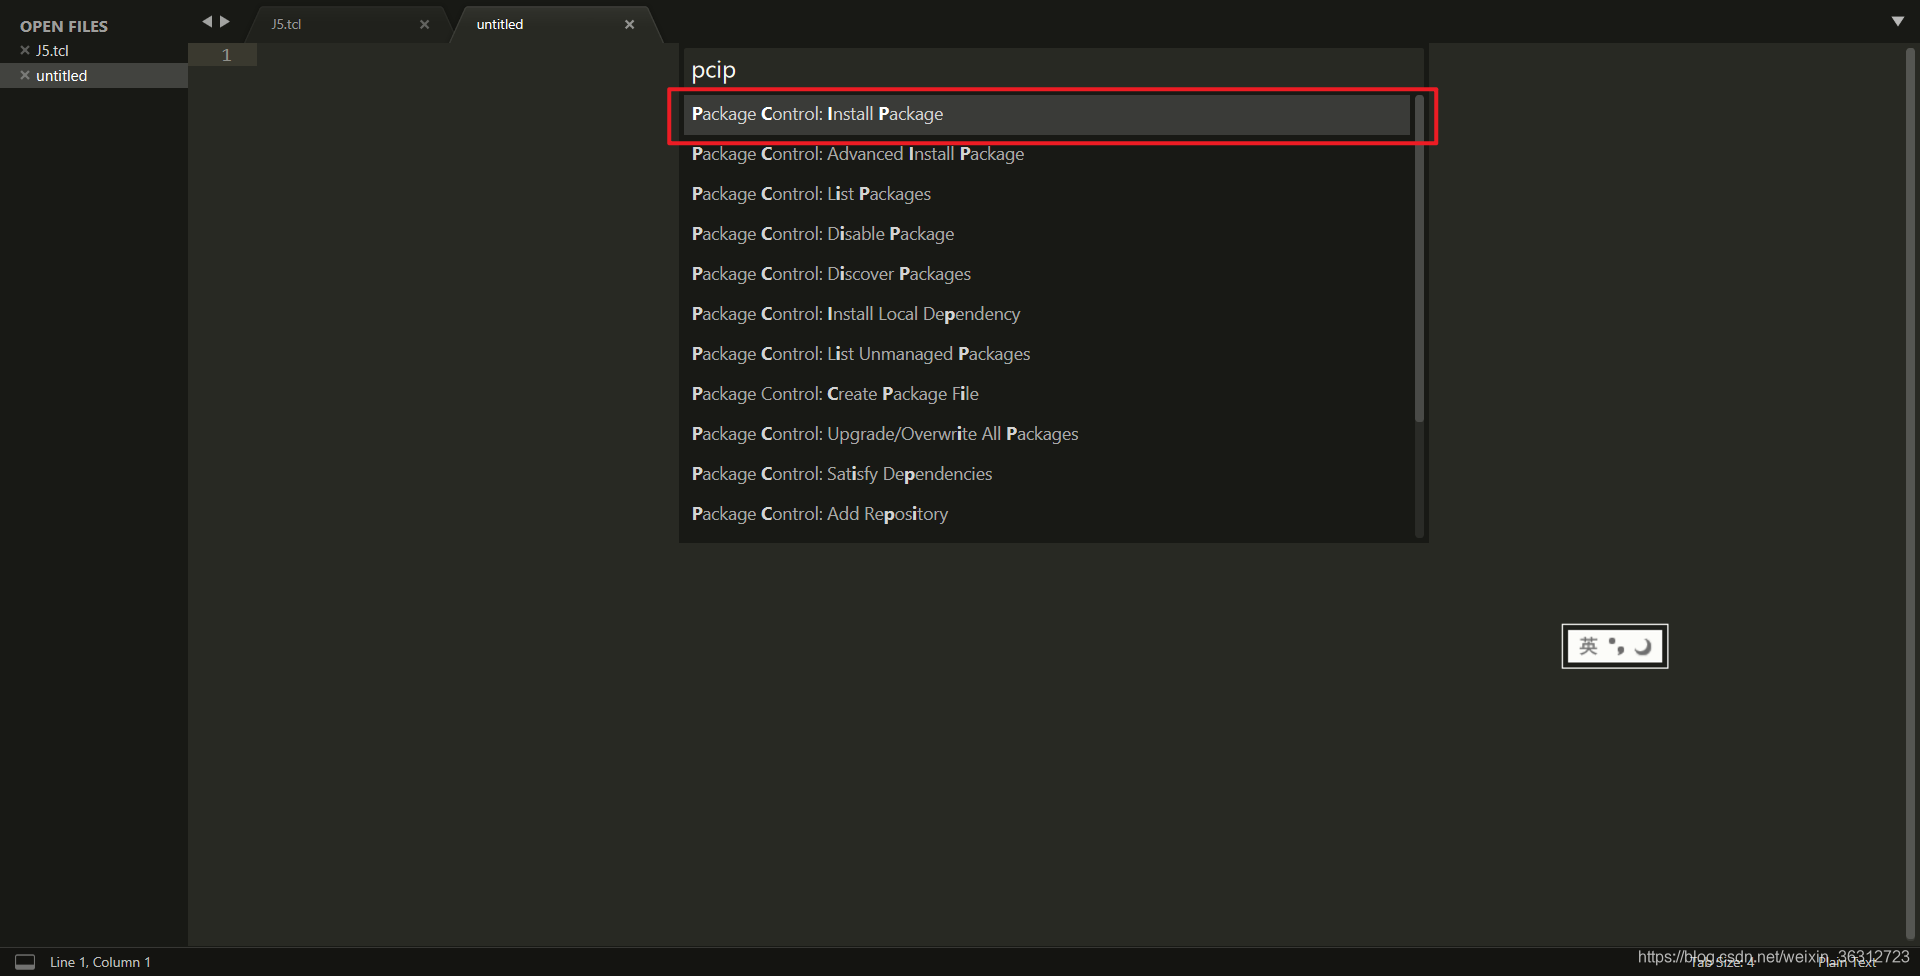Close the untitled tab

coord(630,25)
